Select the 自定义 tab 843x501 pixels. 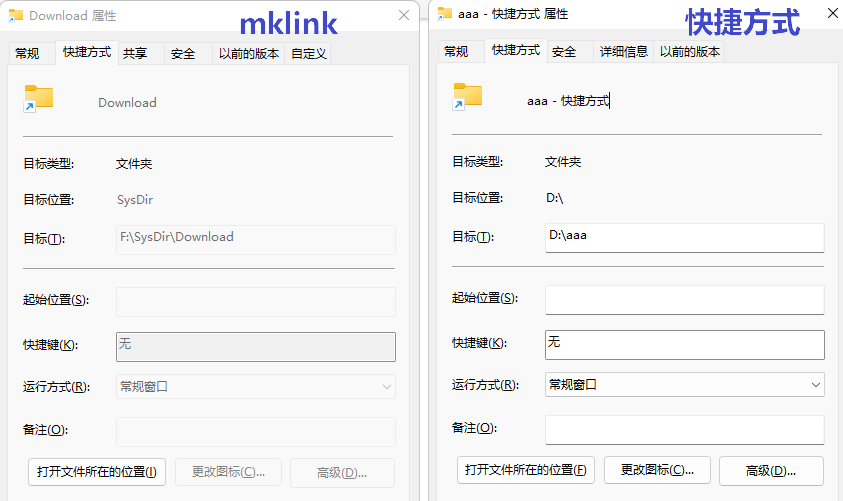click(309, 54)
